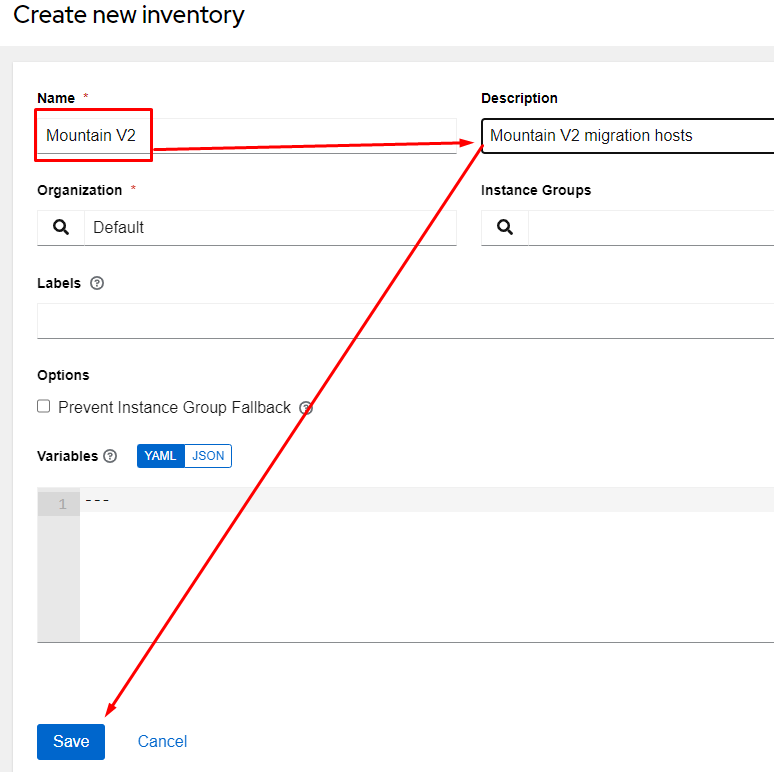Click the Organization field showing Default

tap(270, 228)
